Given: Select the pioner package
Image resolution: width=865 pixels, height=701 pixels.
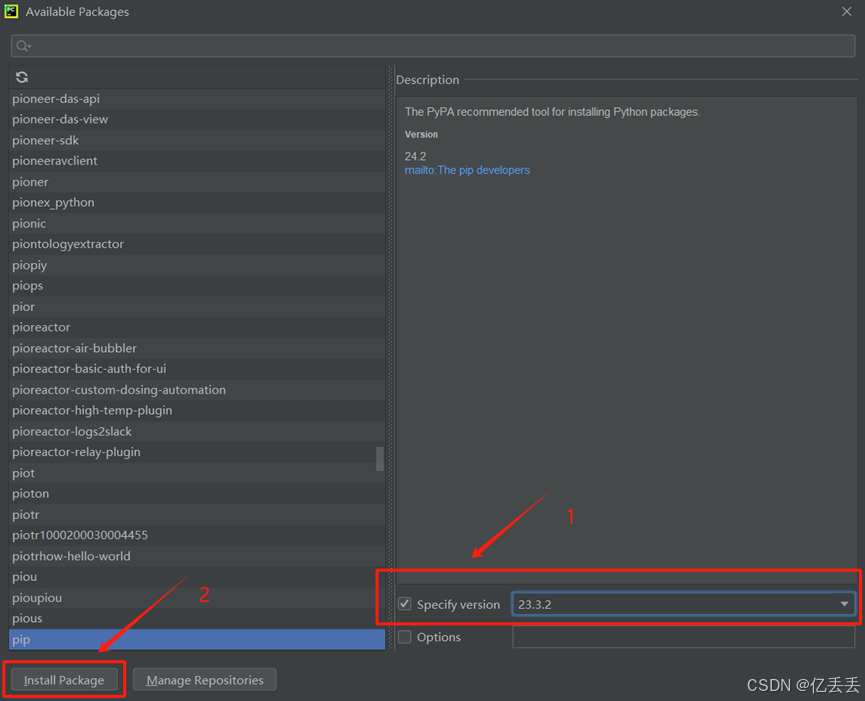Looking at the screenshot, I should 197,182.
